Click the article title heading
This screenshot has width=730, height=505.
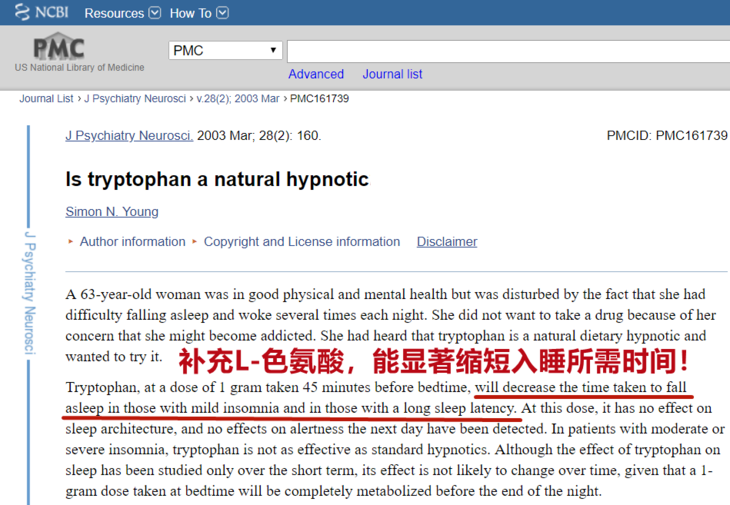pyautogui.click(x=217, y=180)
